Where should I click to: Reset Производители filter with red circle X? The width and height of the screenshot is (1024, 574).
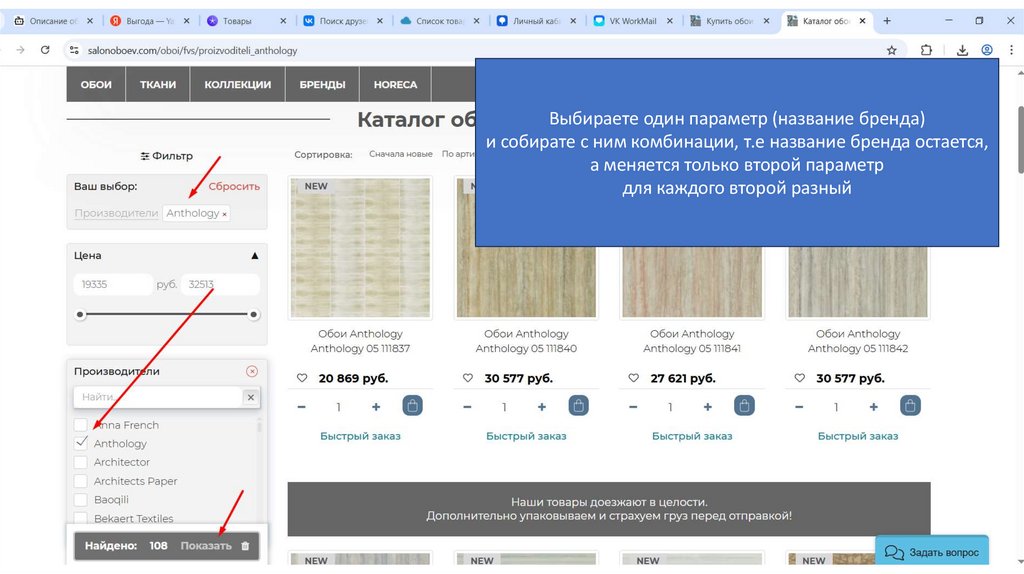(x=252, y=372)
